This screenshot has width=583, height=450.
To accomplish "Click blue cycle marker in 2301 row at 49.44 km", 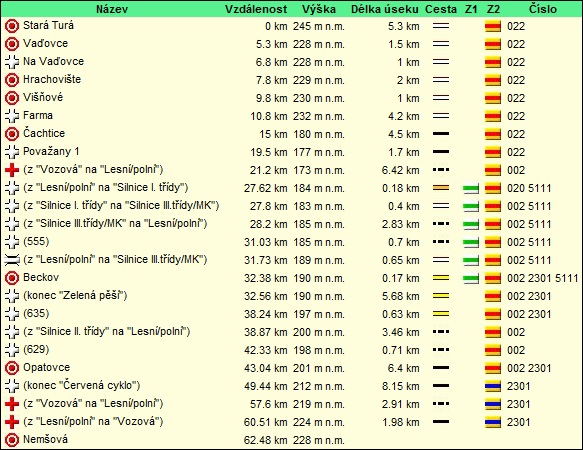I will [x=493, y=386].
